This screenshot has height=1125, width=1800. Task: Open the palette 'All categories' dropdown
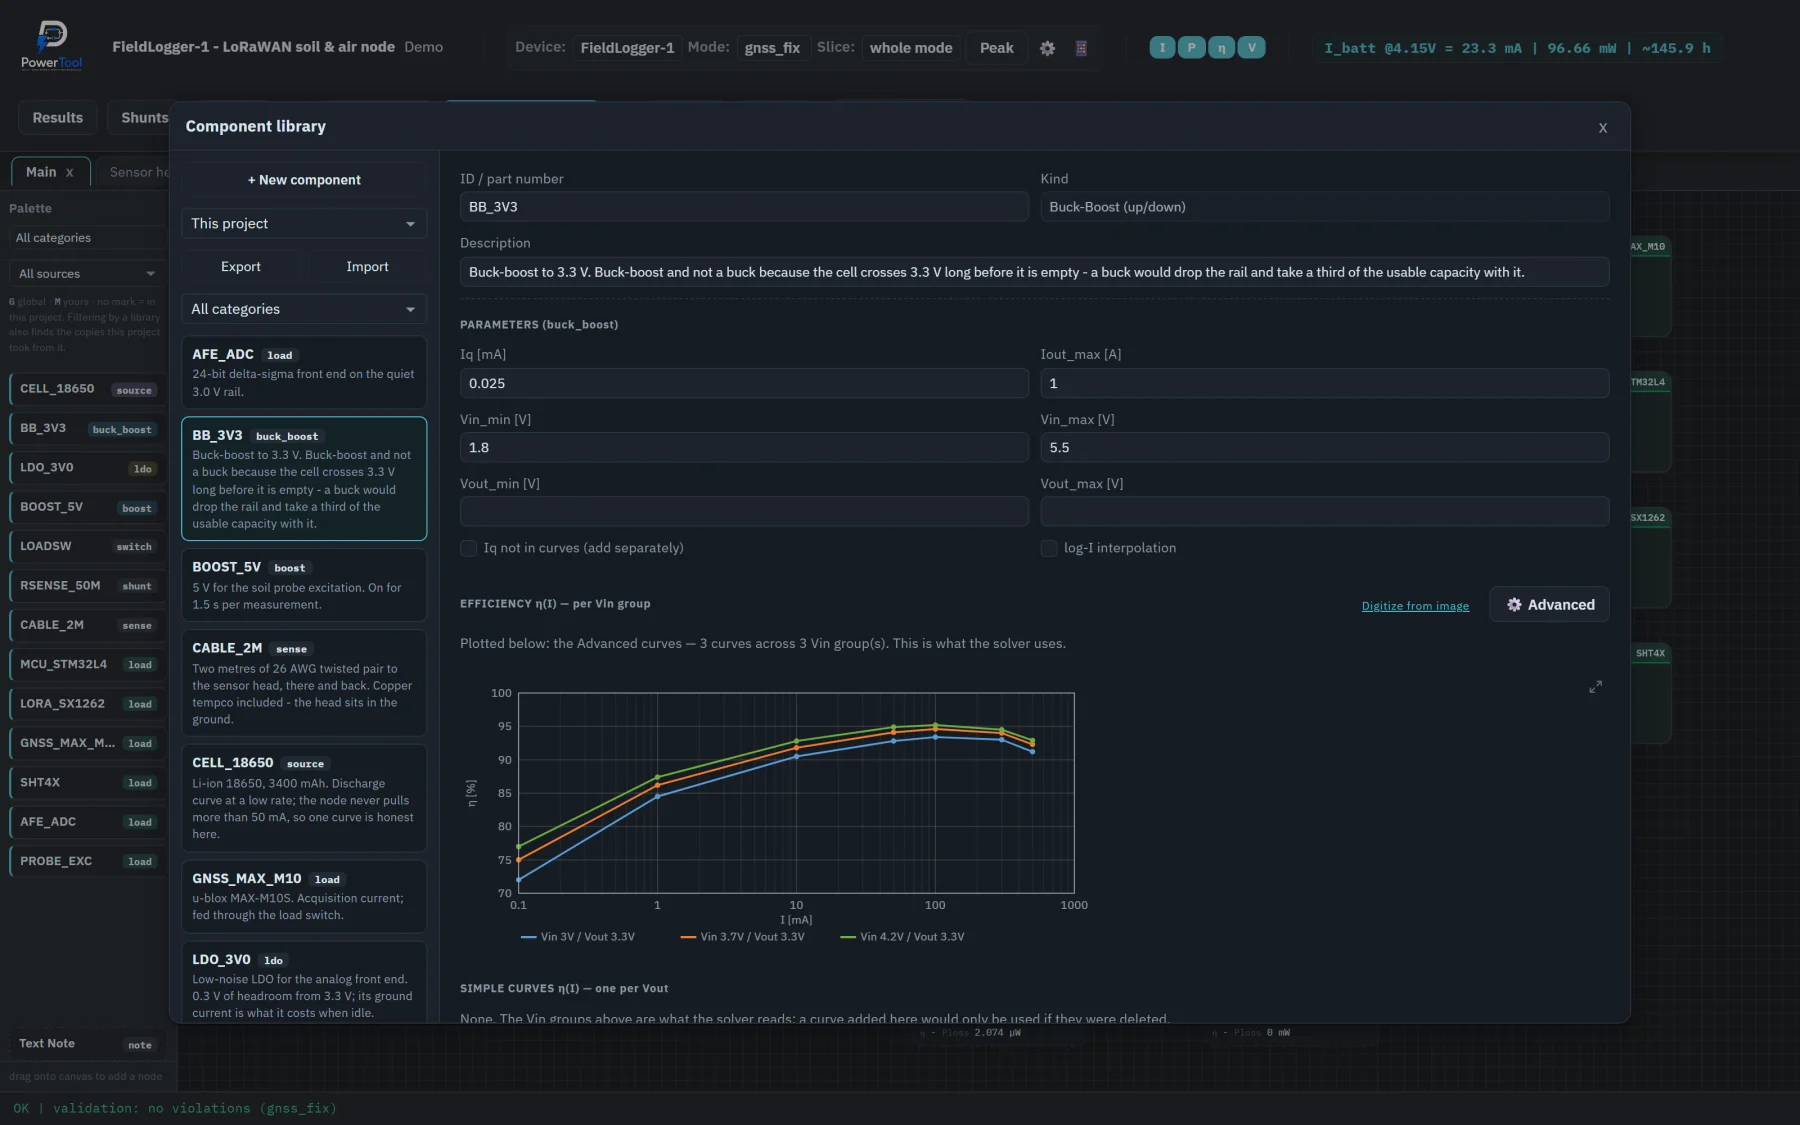pos(87,237)
